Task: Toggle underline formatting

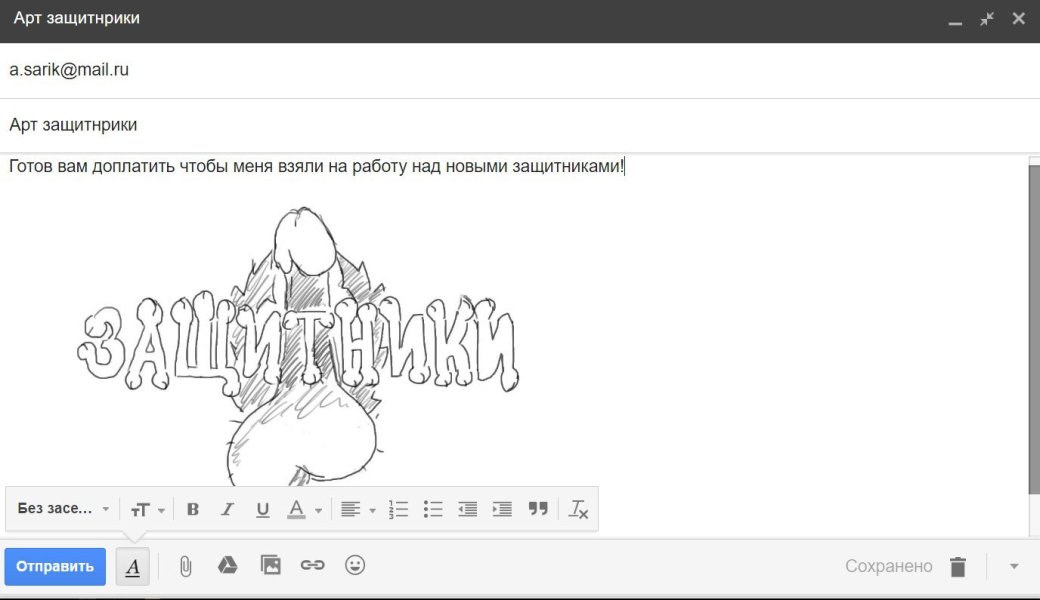Action: (x=263, y=509)
